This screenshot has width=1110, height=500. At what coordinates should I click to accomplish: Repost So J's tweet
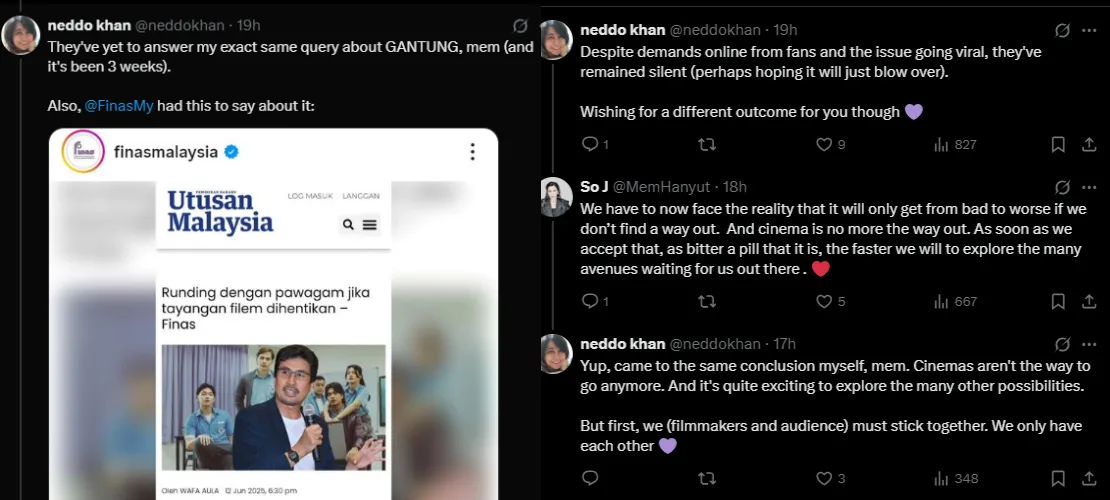point(707,301)
